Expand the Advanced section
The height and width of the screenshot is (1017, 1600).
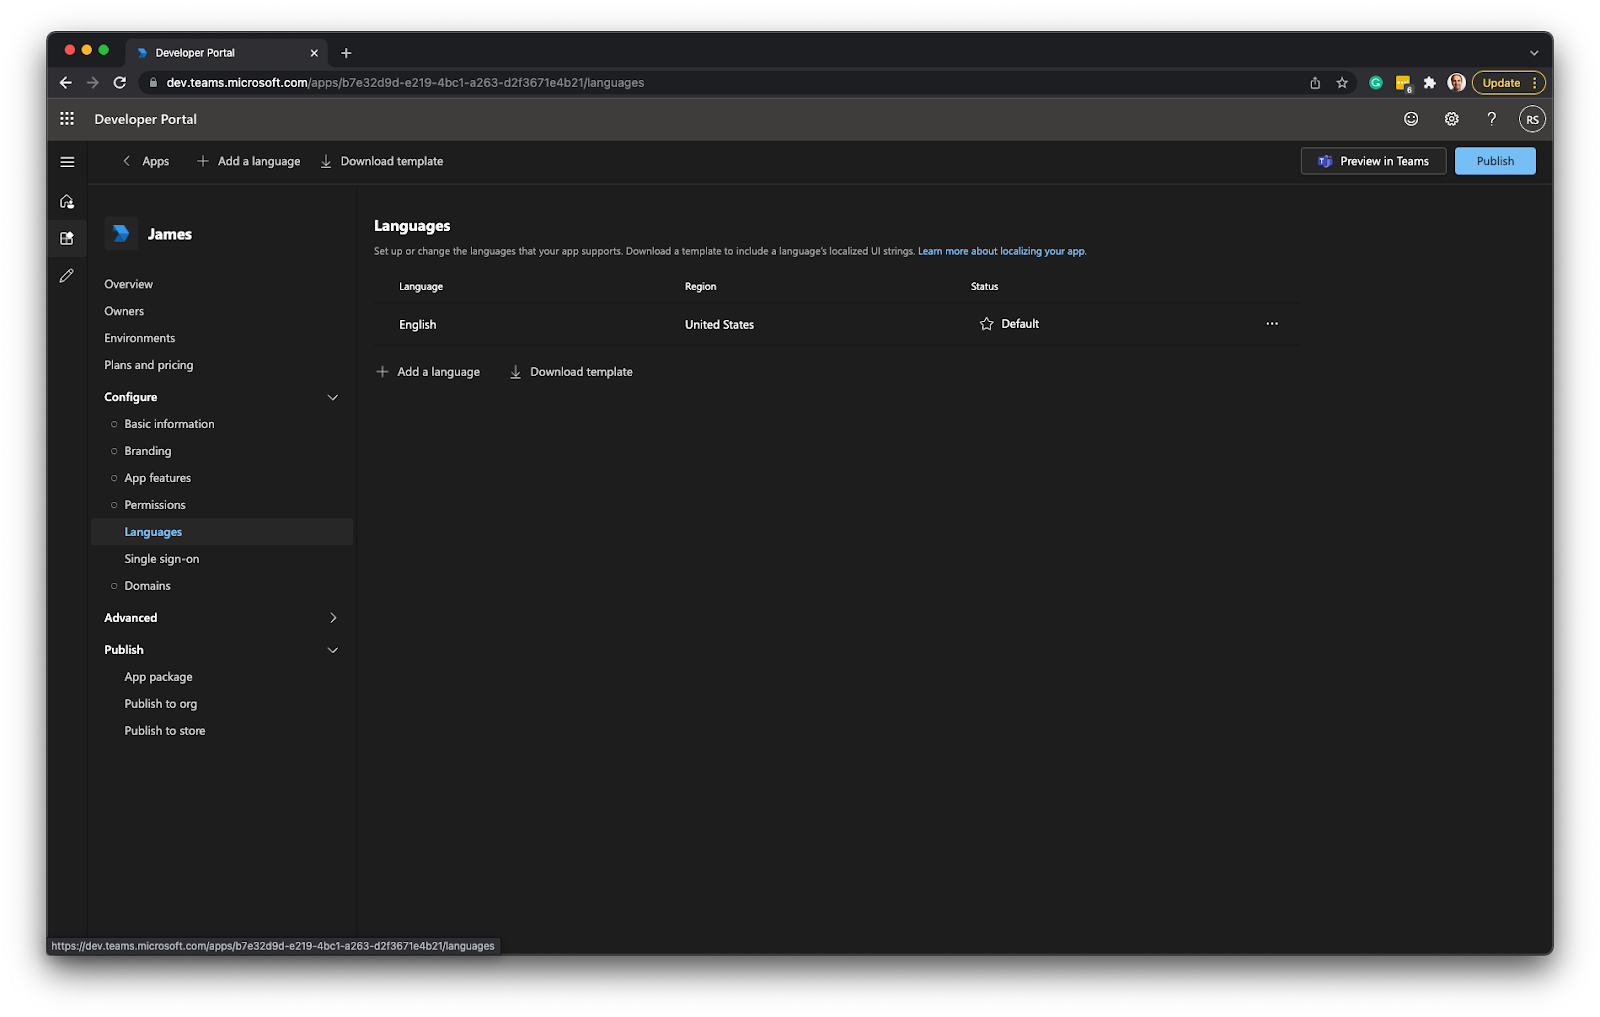point(333,618)
